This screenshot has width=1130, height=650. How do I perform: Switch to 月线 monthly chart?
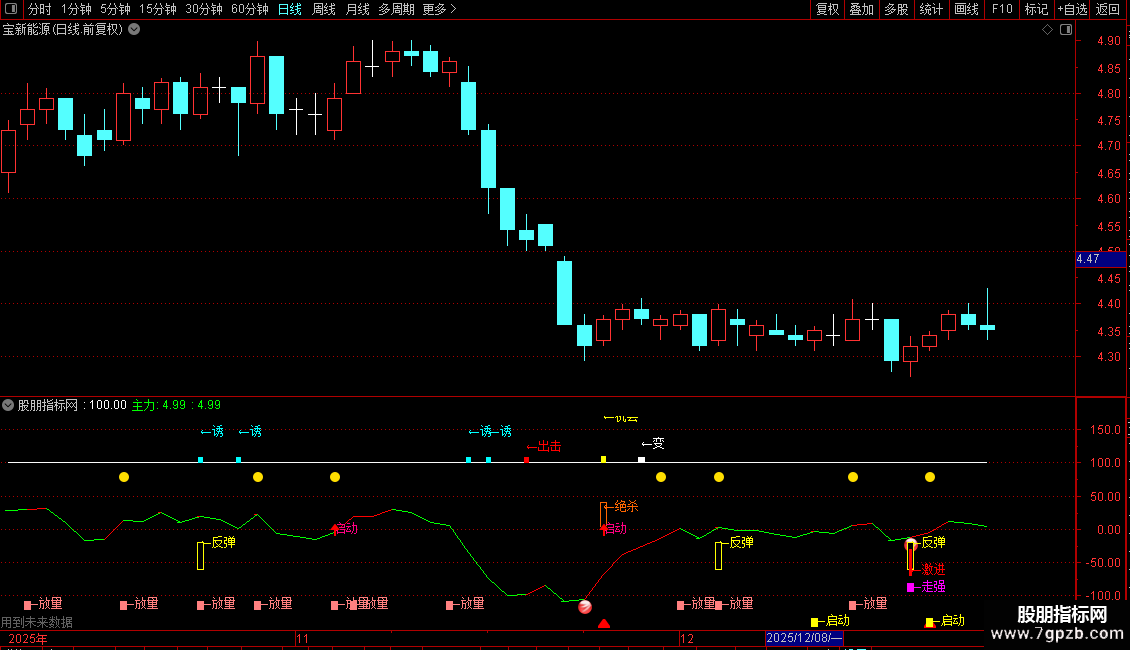coord(357,9)
